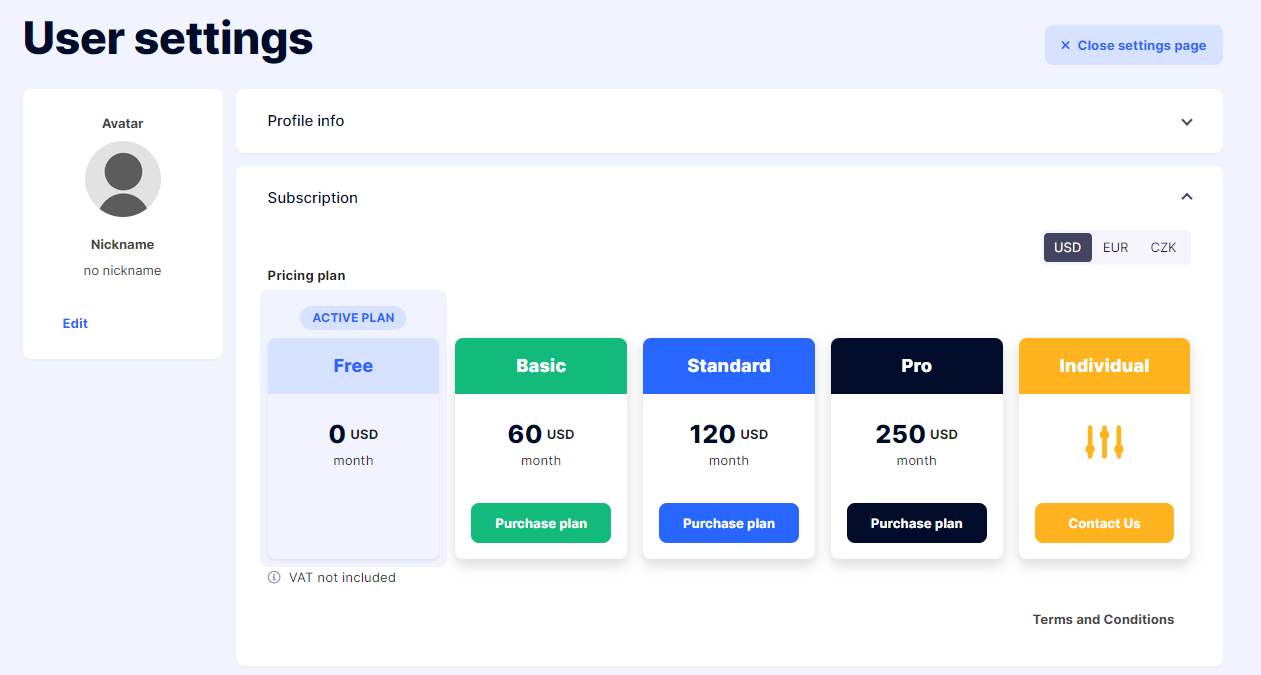Click Contact Us for Individual plan
Viewport: 1261px width, 675px height.
(x=1104, y=523)
